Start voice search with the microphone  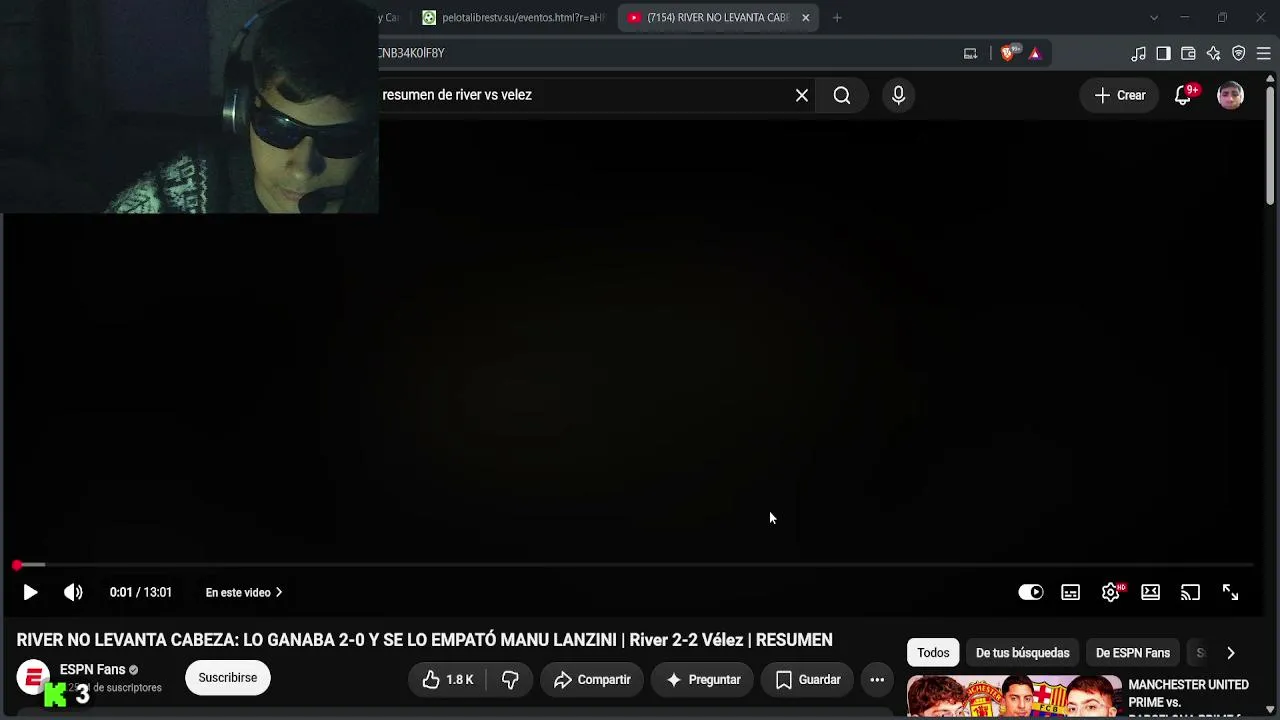tap(898, 95)
